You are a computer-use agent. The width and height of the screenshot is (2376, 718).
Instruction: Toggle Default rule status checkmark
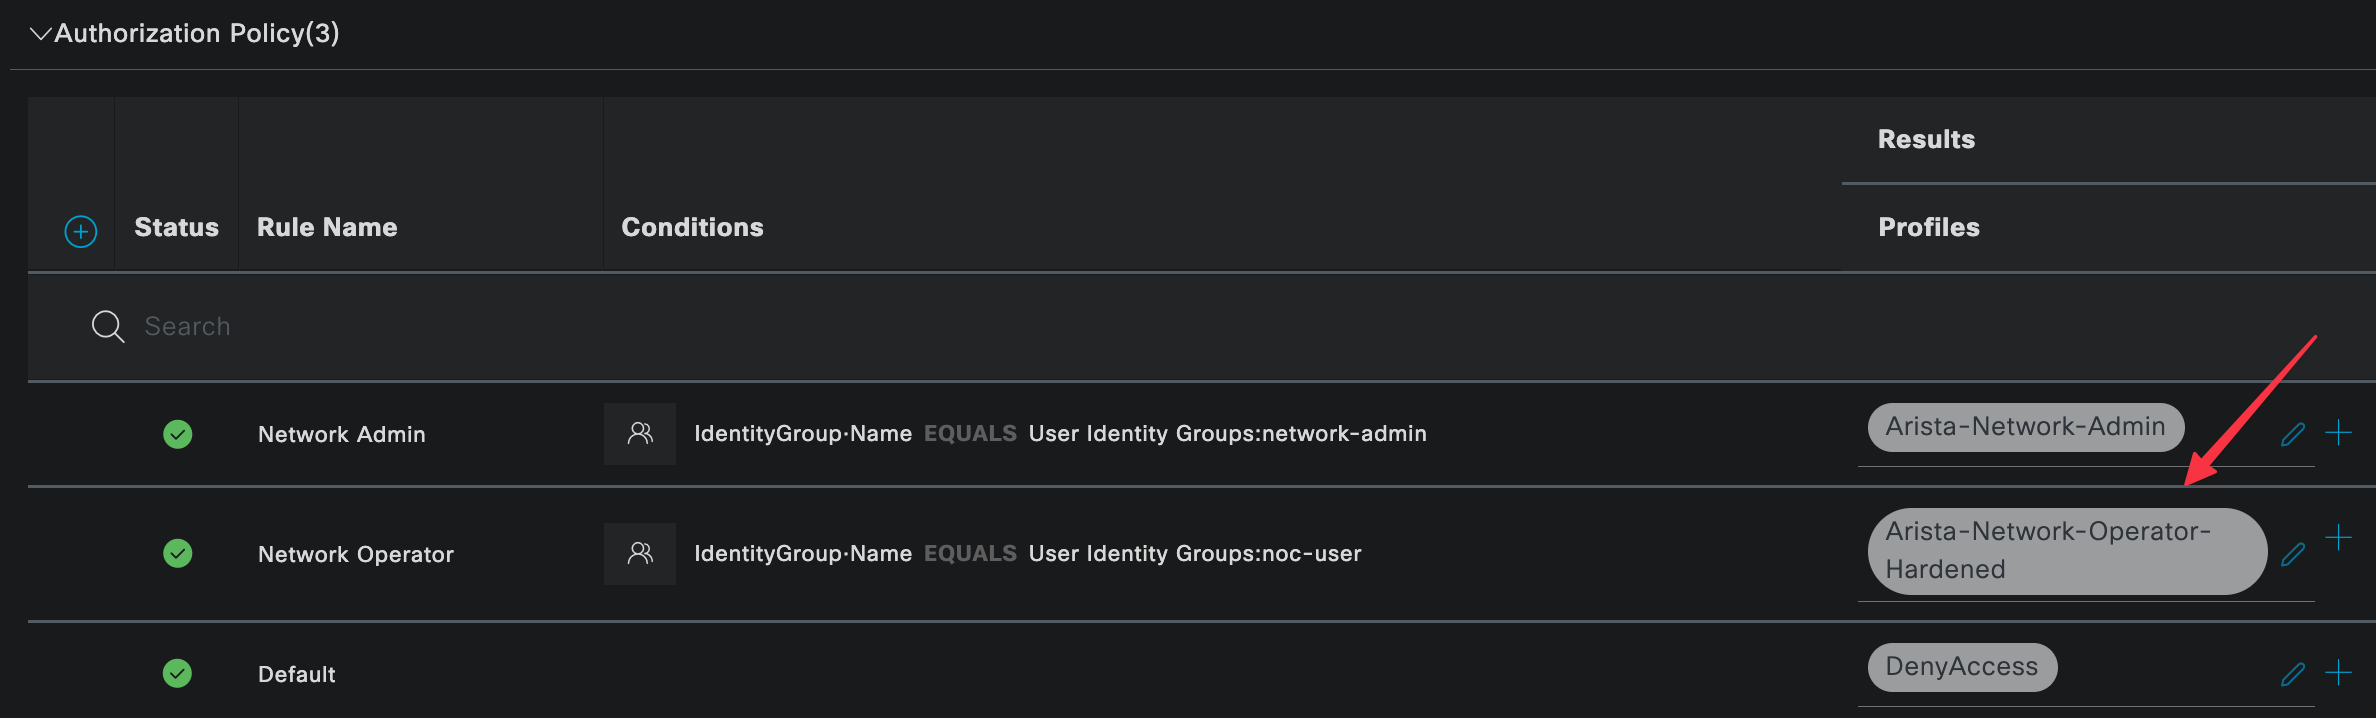pyautogui.click(x=178, y=673)
